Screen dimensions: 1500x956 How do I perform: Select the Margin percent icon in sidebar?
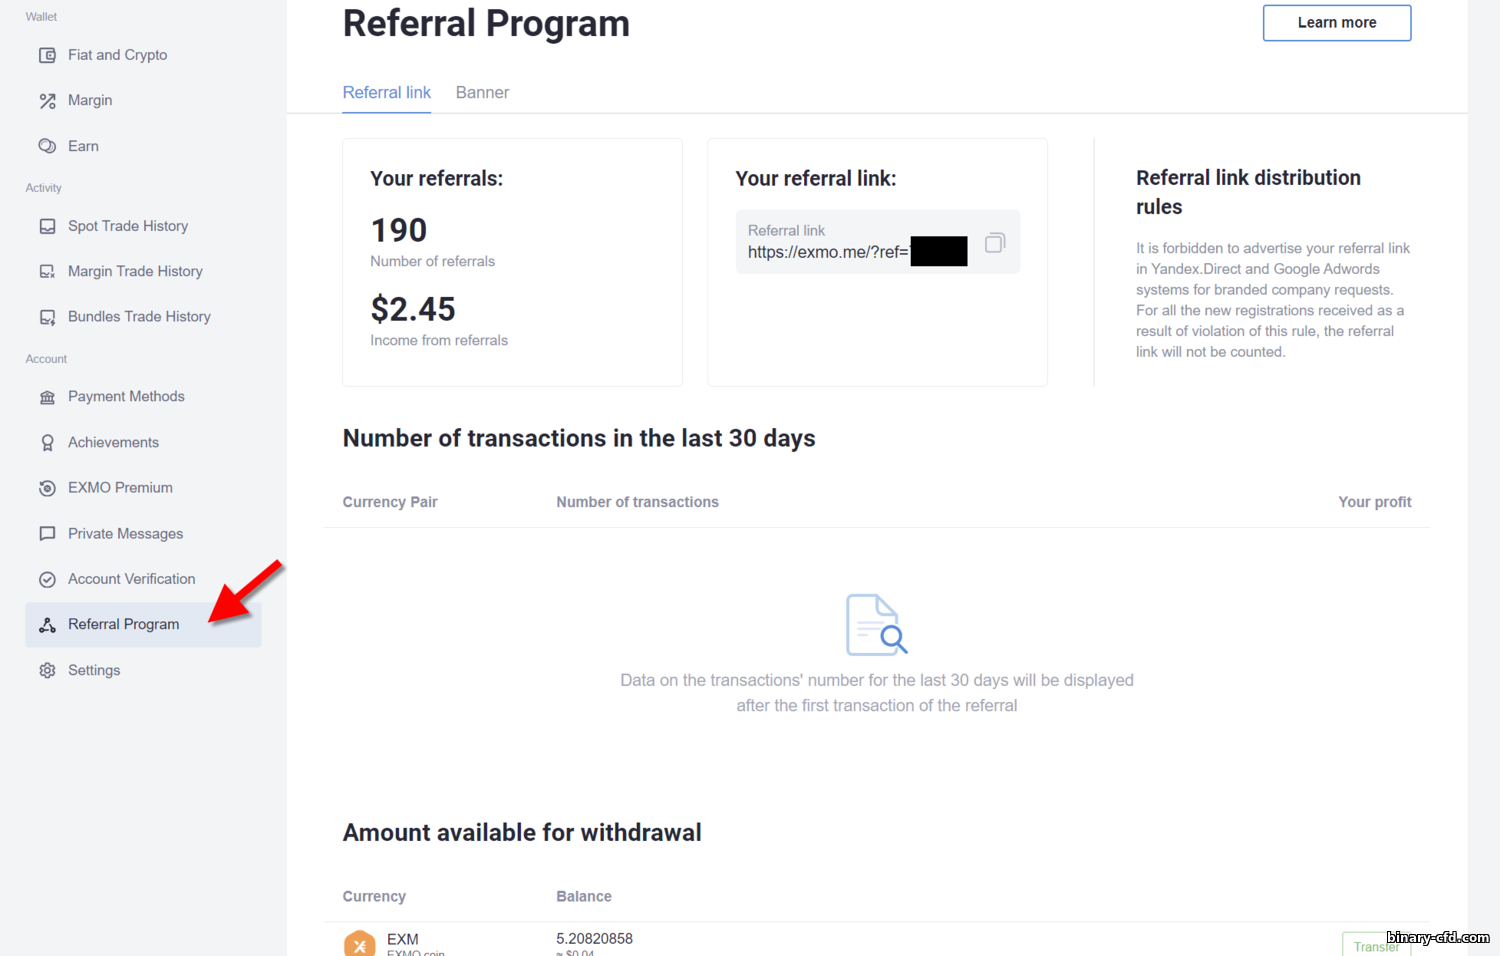tap(47, 101)
